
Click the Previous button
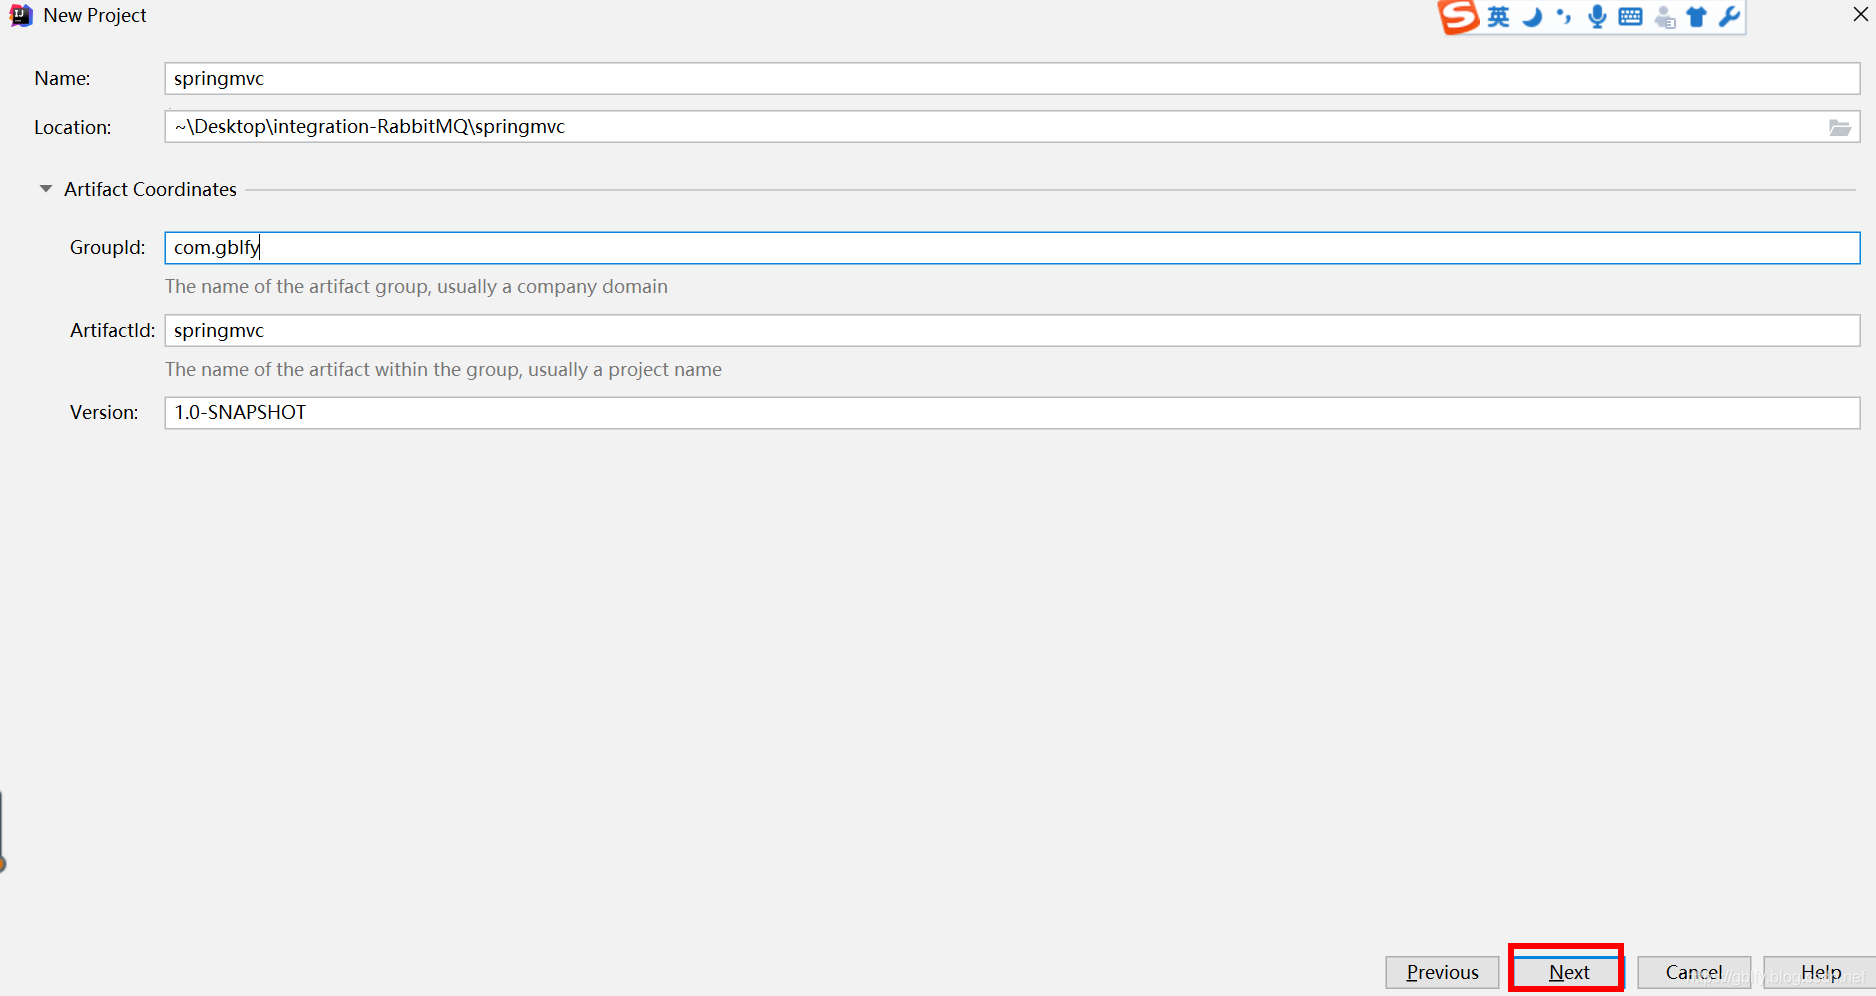1442,972
